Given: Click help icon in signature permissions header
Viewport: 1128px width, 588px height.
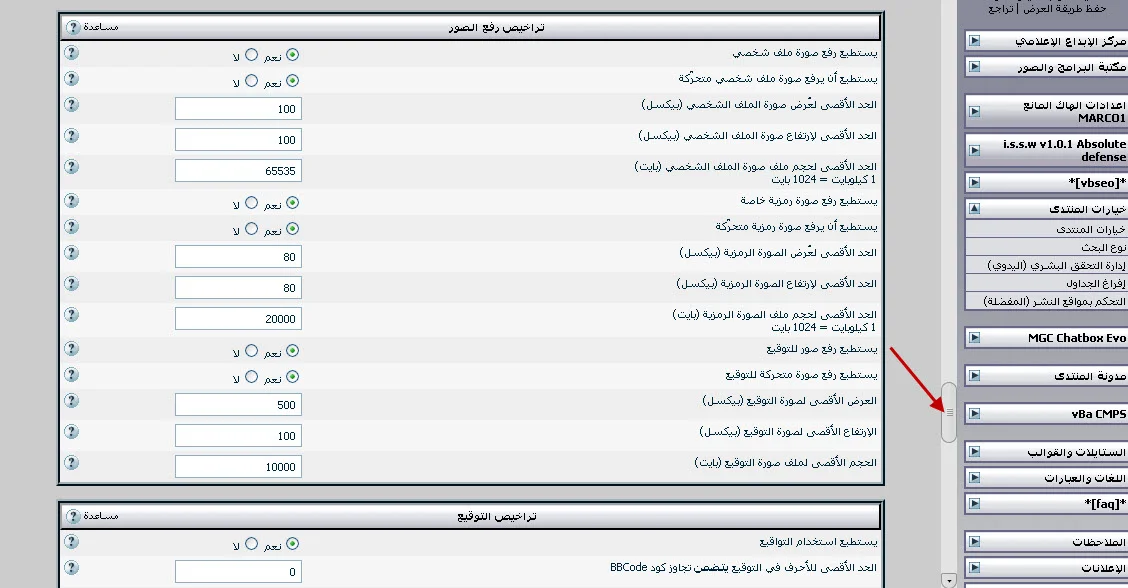Looking at the screenshot, I should tap(73, 516).
